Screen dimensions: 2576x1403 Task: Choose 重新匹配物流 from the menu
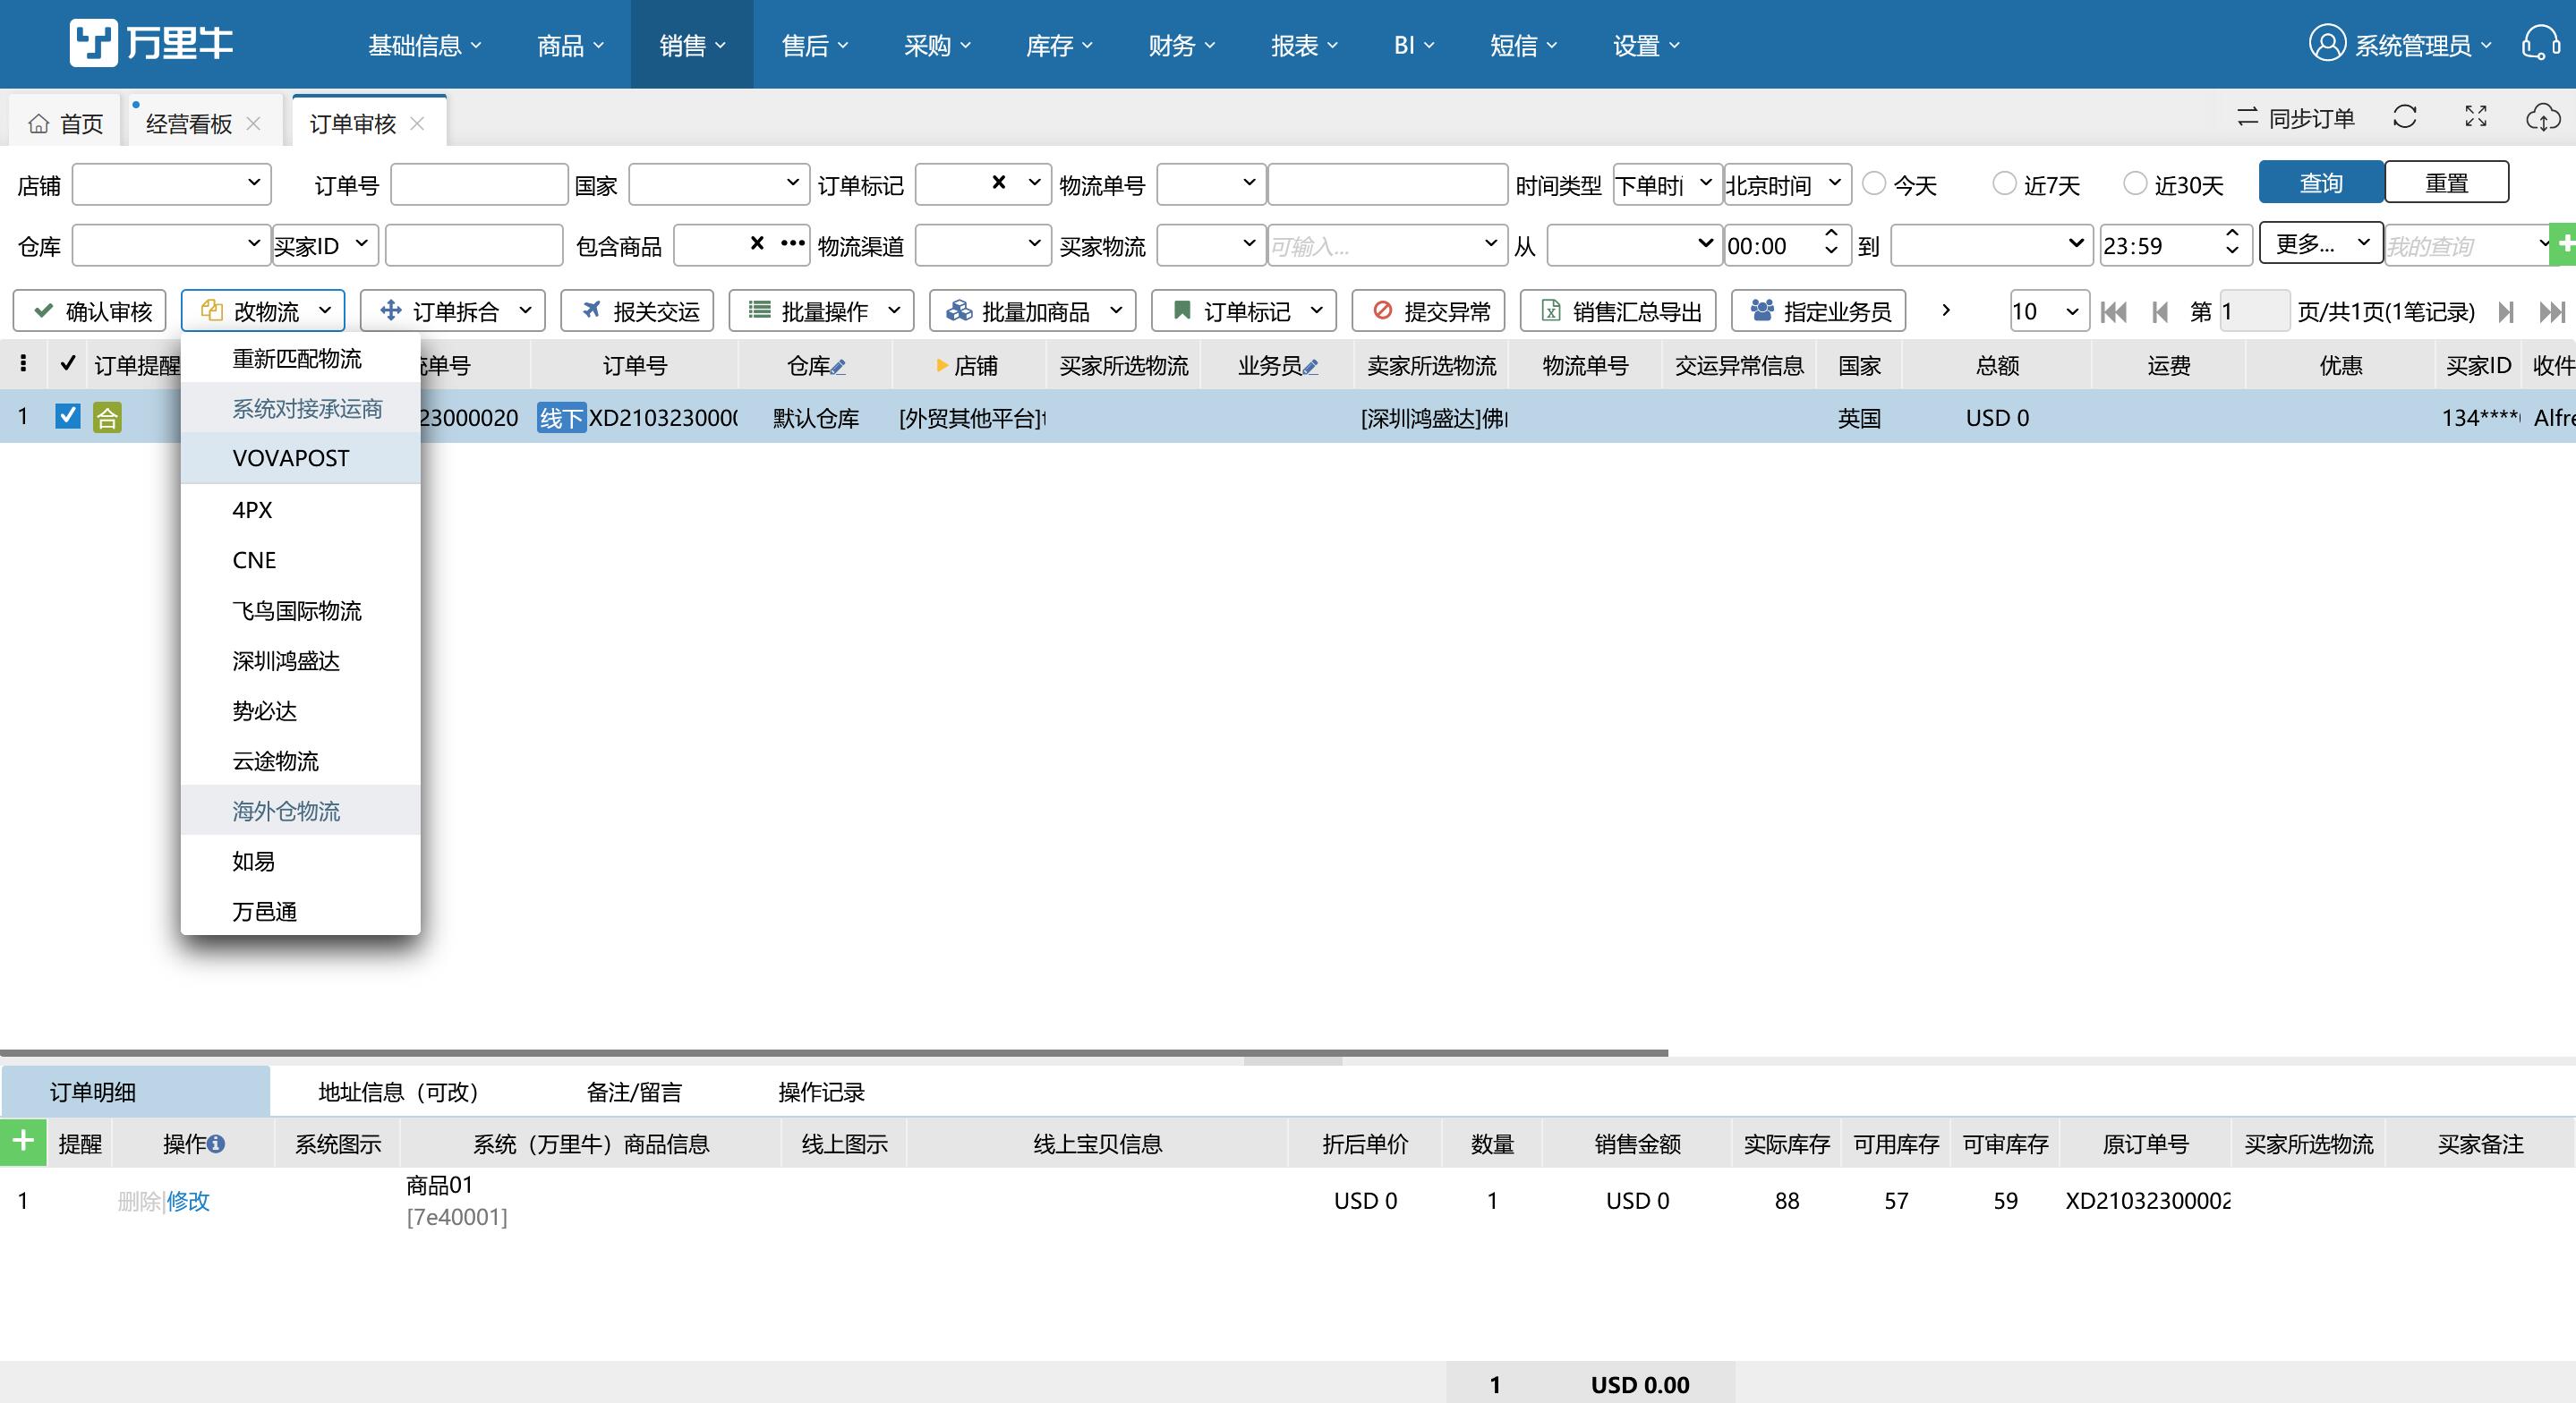click(x=300, y=358)
